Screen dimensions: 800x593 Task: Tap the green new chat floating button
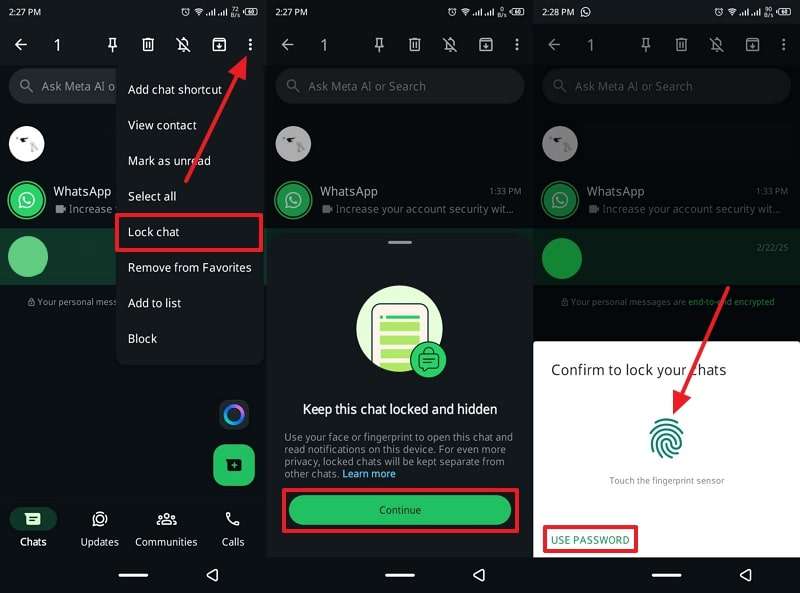pyautogui.click(x=234, y=465)
